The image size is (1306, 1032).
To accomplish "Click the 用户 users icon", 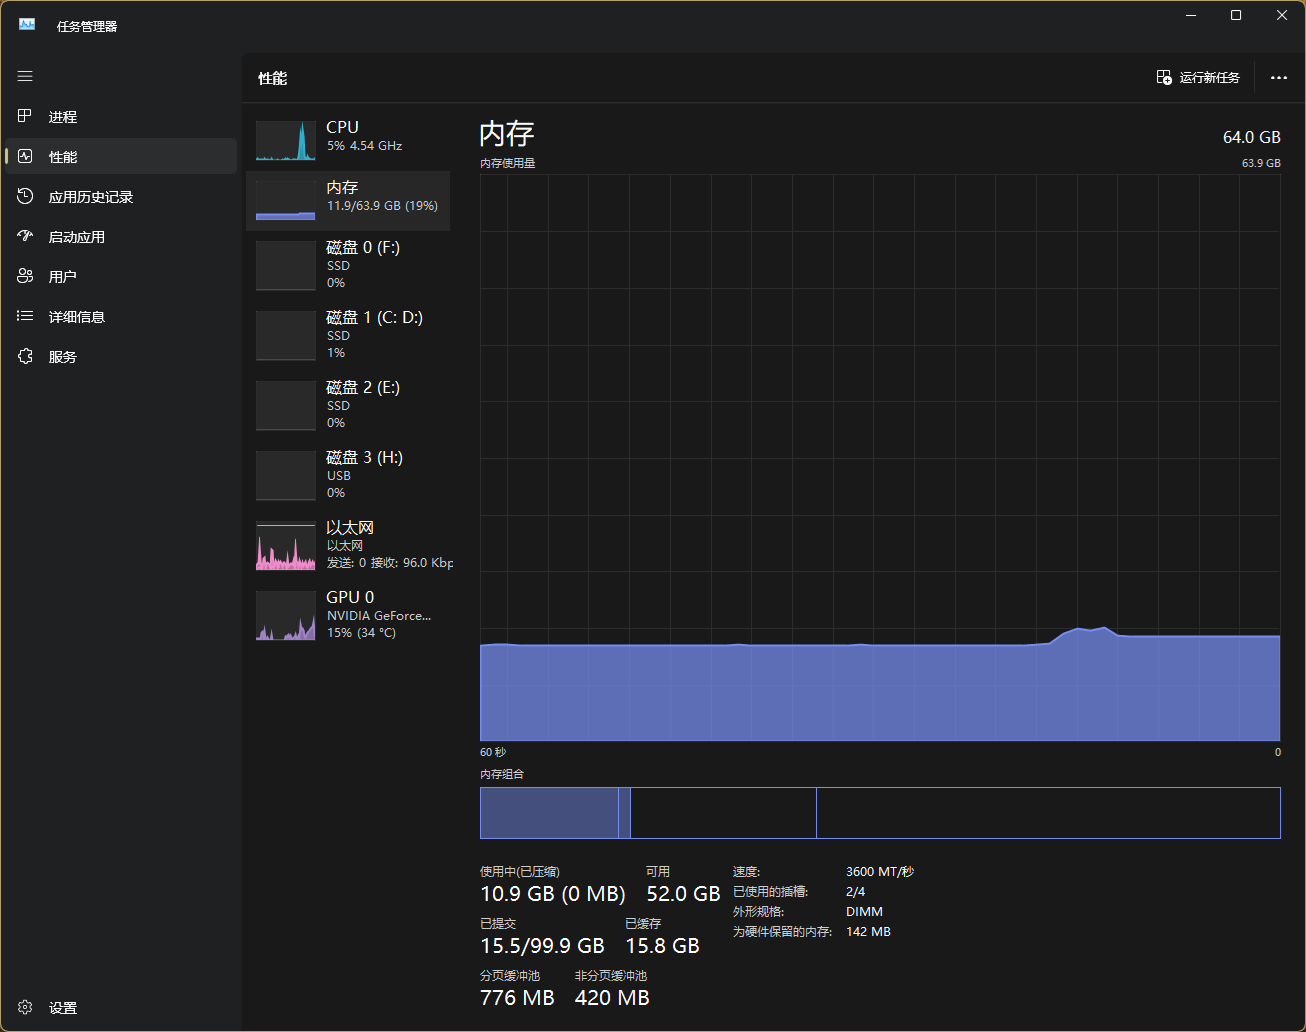I will coord(25,276).
